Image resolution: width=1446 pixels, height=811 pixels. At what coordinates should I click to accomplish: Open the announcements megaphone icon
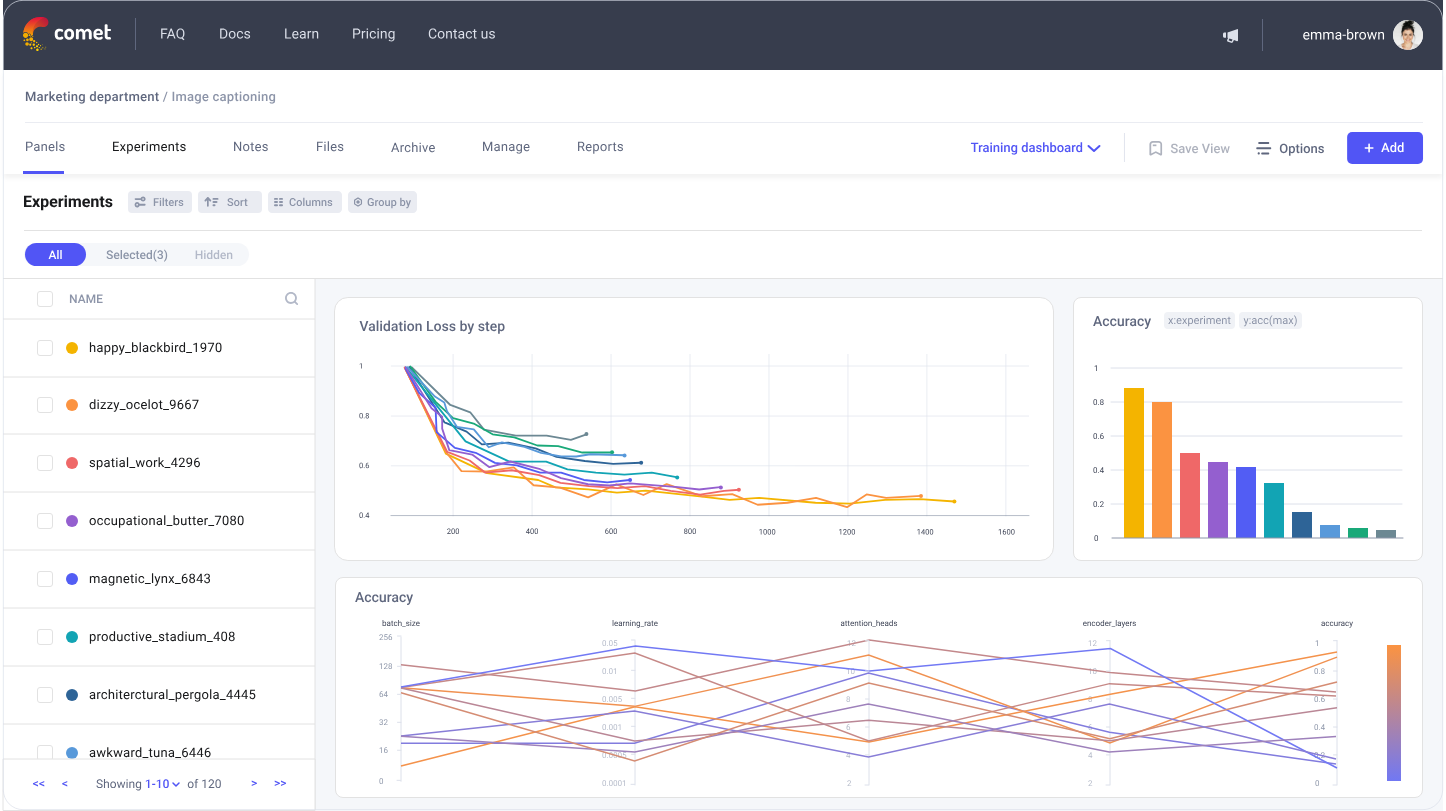click(1231, 35)
